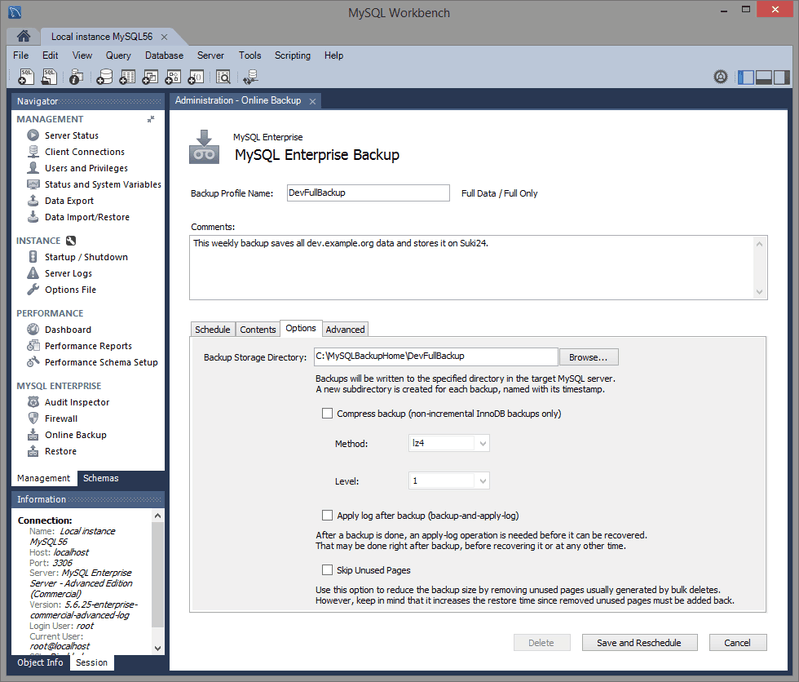Open the compression Level dropdown
This screenshot has height=682, width=799.
[449, 481]
